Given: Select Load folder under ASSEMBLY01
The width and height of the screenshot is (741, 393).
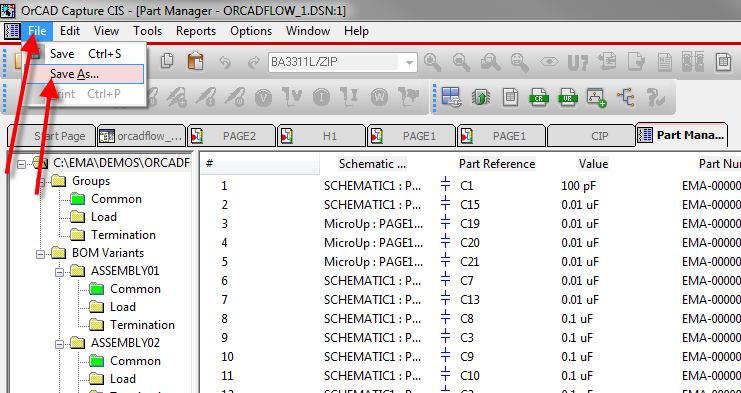Looking at the screenshot, I should pos(122,307).
